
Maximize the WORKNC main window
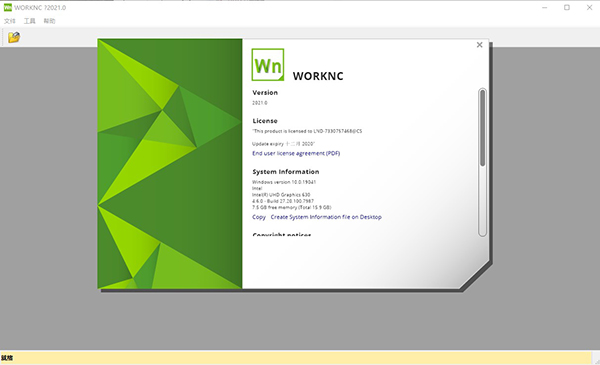[567, 8]
